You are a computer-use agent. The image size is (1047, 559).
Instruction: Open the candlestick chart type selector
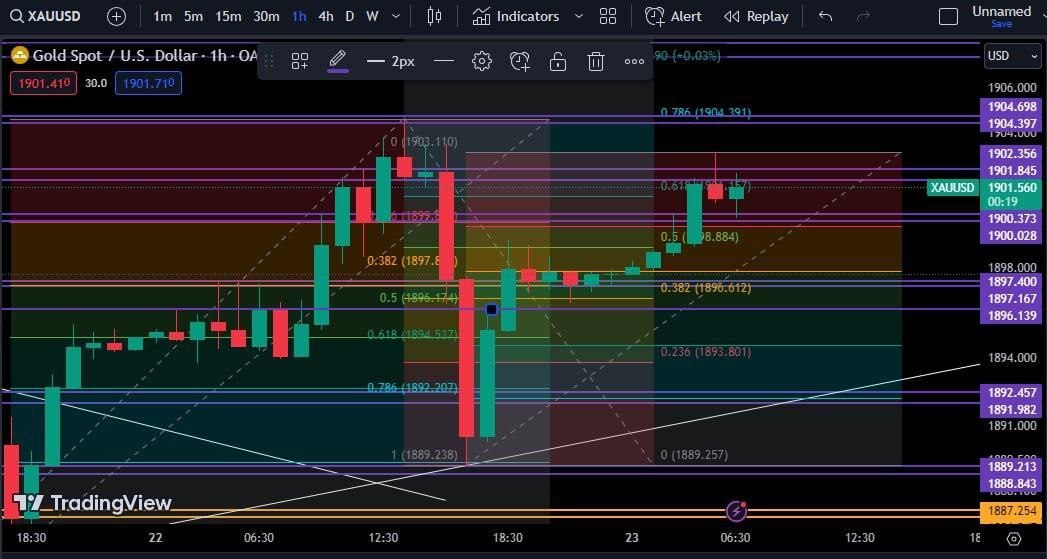coord(434,16)
